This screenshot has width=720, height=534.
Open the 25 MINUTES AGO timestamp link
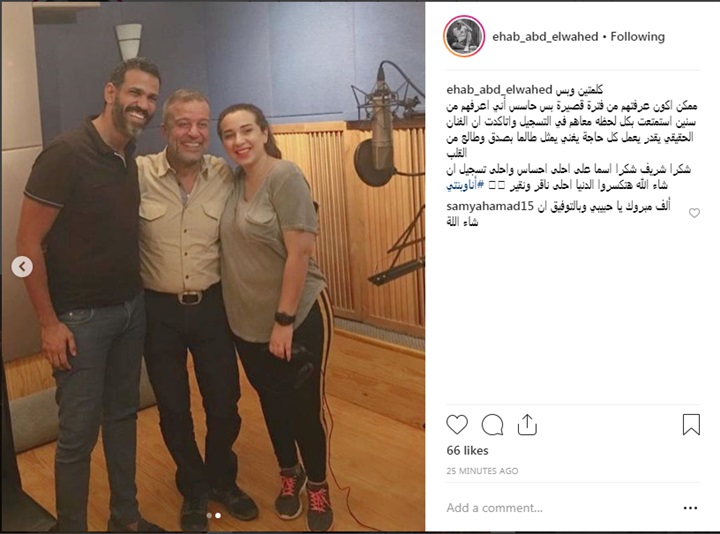(x=482, y=471)
